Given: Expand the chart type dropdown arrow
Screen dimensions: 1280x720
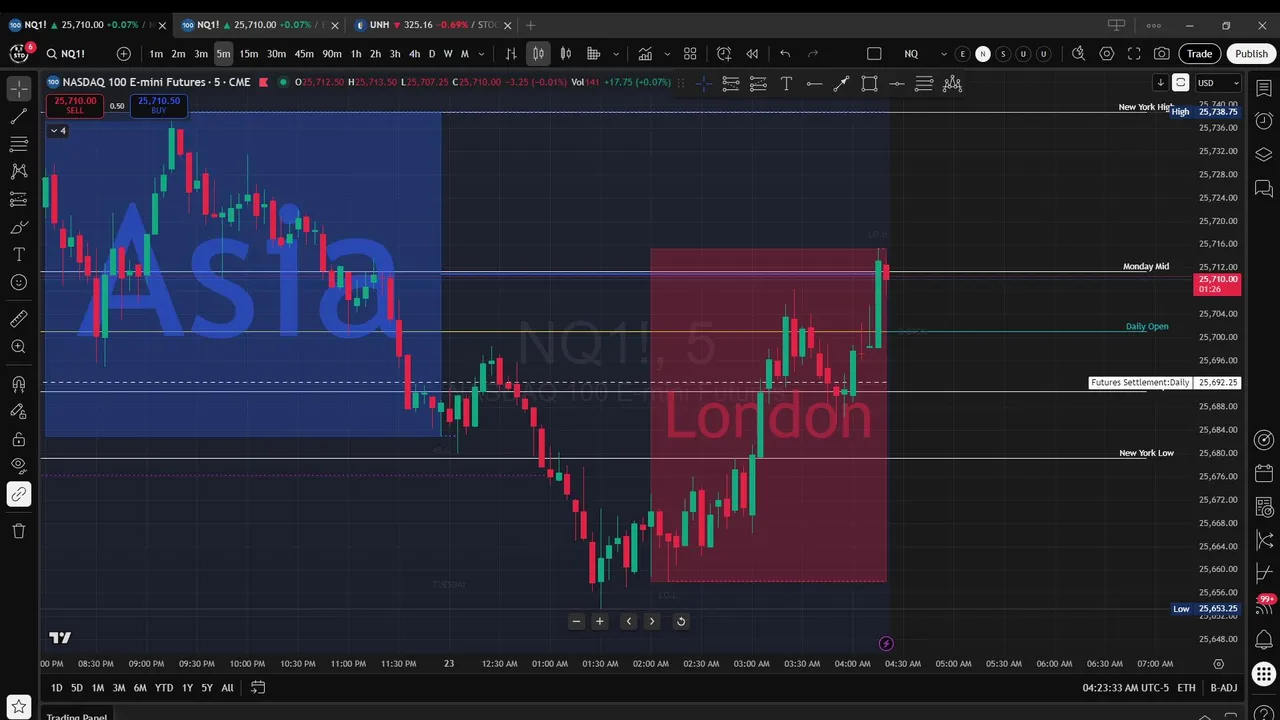Looking at the screenshot, I should click(616, 54).
